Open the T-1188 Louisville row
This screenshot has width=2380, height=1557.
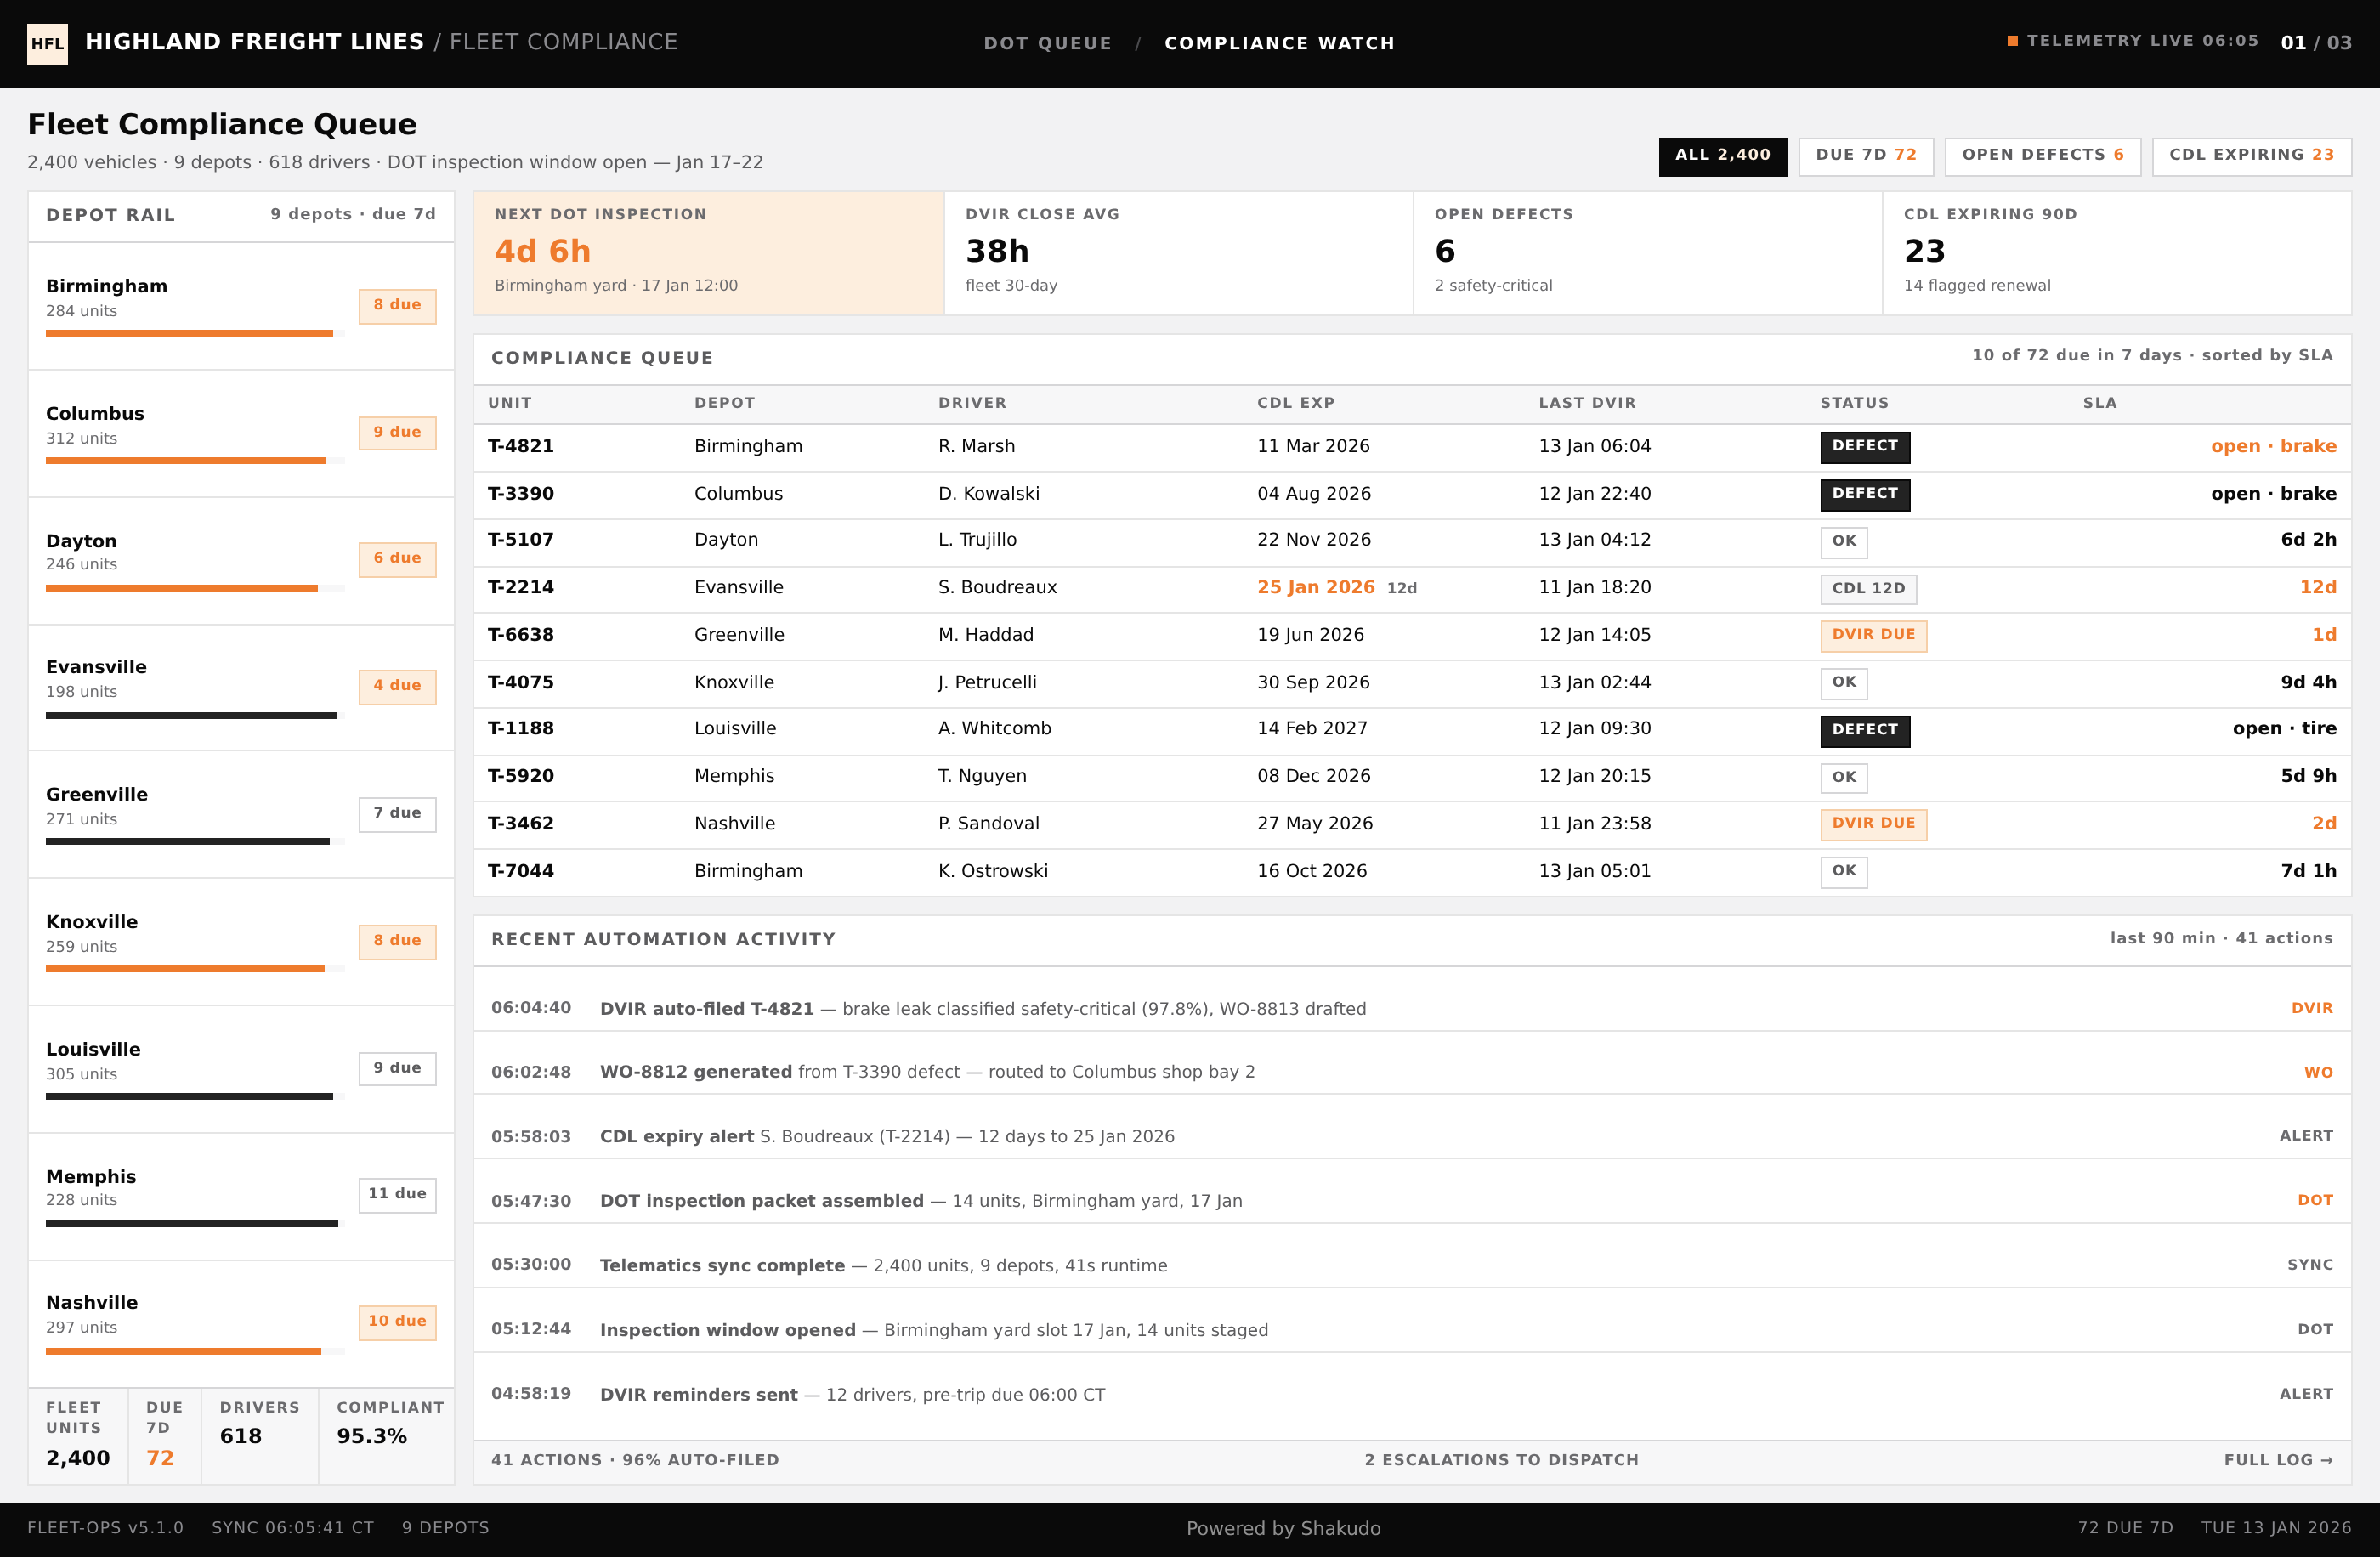click(x=1412, y=729)
